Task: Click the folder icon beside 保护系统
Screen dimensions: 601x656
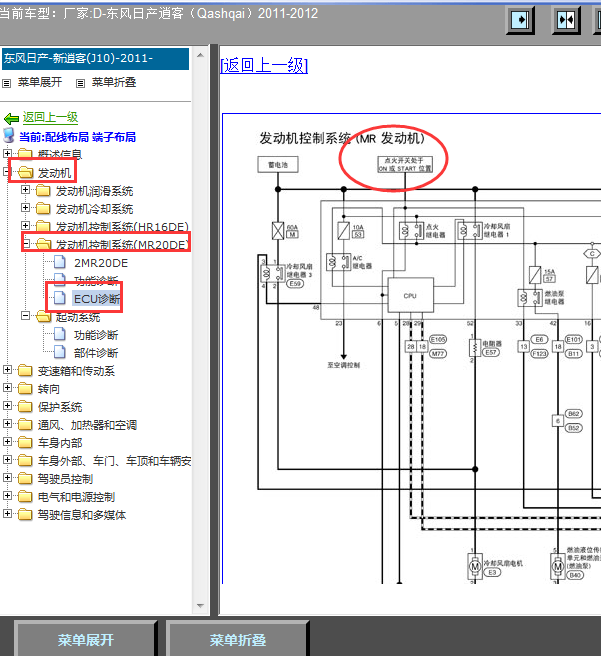Action: (x=25, y=407)
